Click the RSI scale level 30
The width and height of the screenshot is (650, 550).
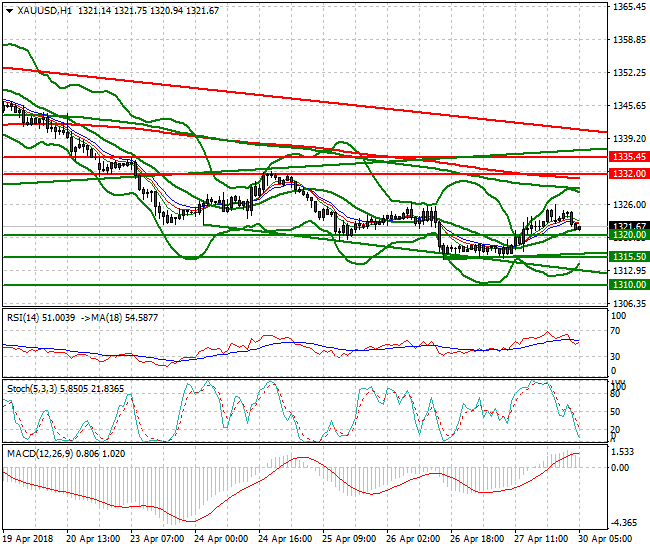tap(616, 357)
